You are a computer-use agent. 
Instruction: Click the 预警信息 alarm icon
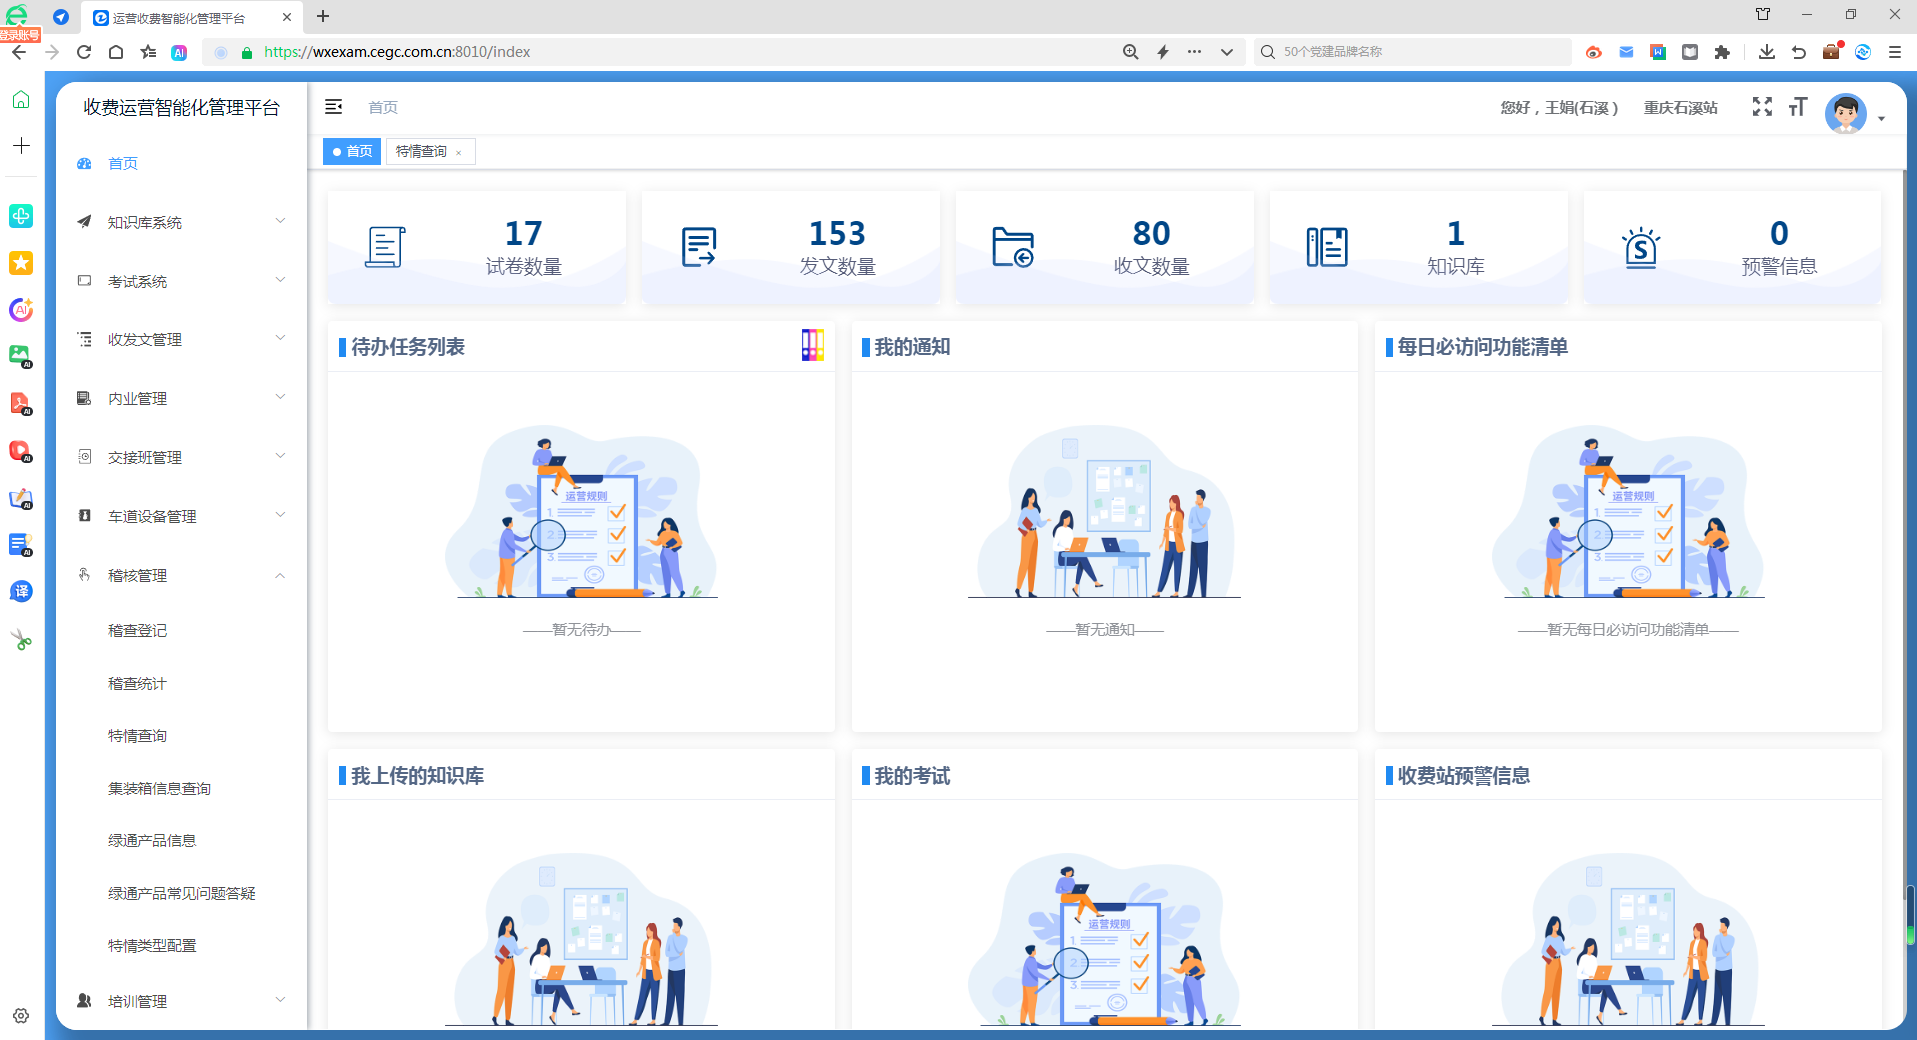click(x=1640, y=247)
